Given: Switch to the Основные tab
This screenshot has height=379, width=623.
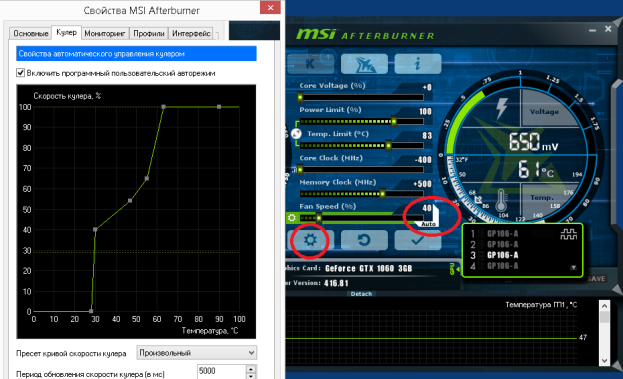Looking at the screenshot, I should click(31, 33).
